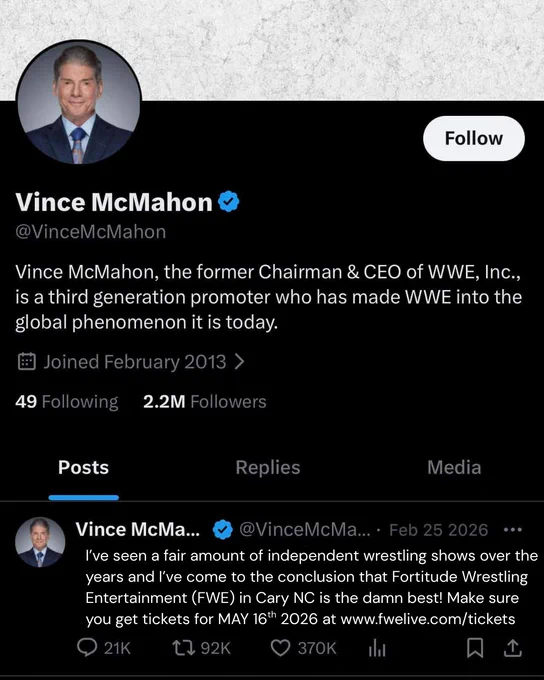Screen dimensions: 544x680
Task: Switch to the Media tab
Action: coord(454,467)
